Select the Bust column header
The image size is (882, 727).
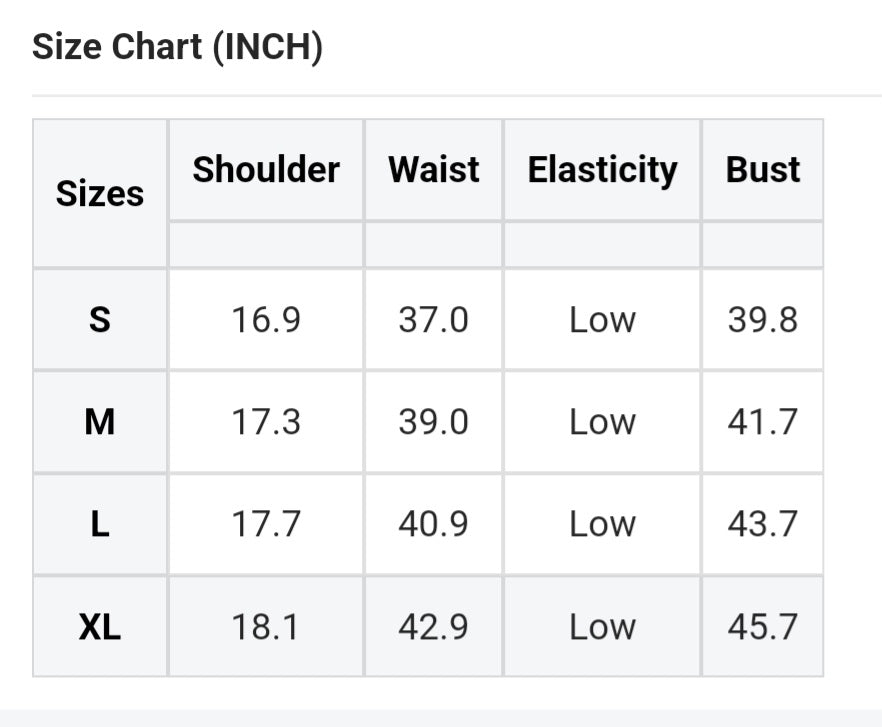tap(763, 169)
